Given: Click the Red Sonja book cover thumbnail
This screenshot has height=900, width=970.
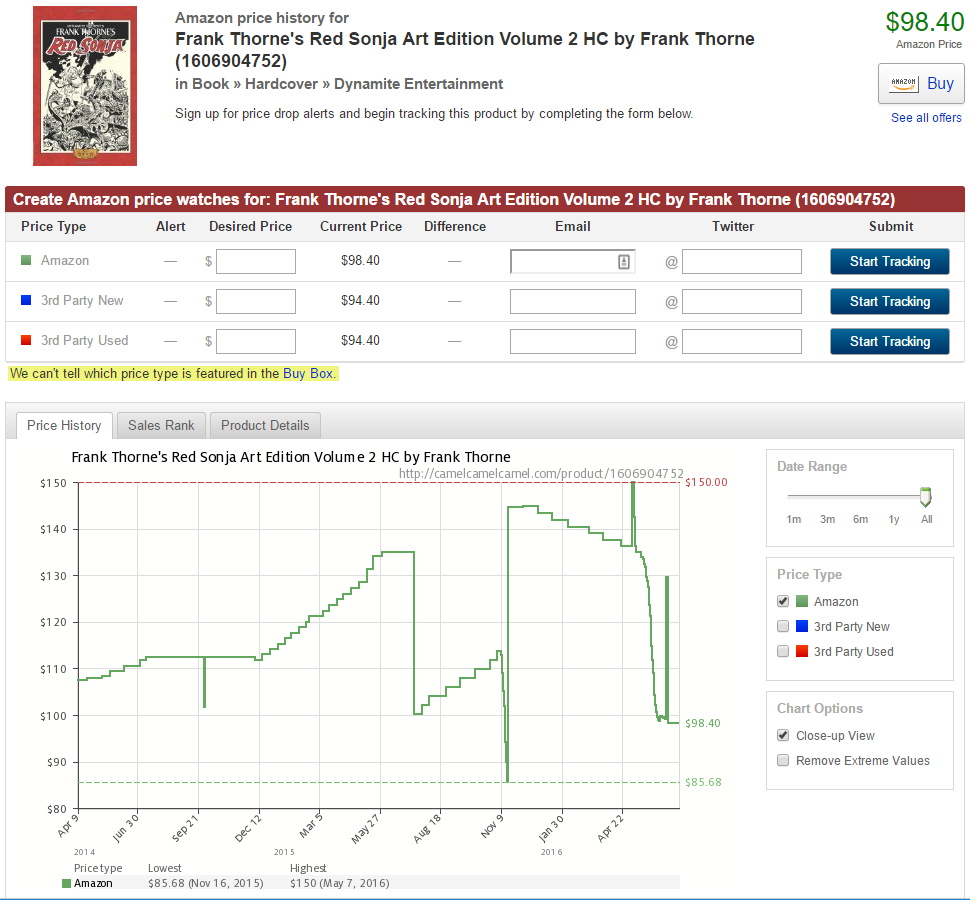Looking at the screenshot, I should (85, 86).
